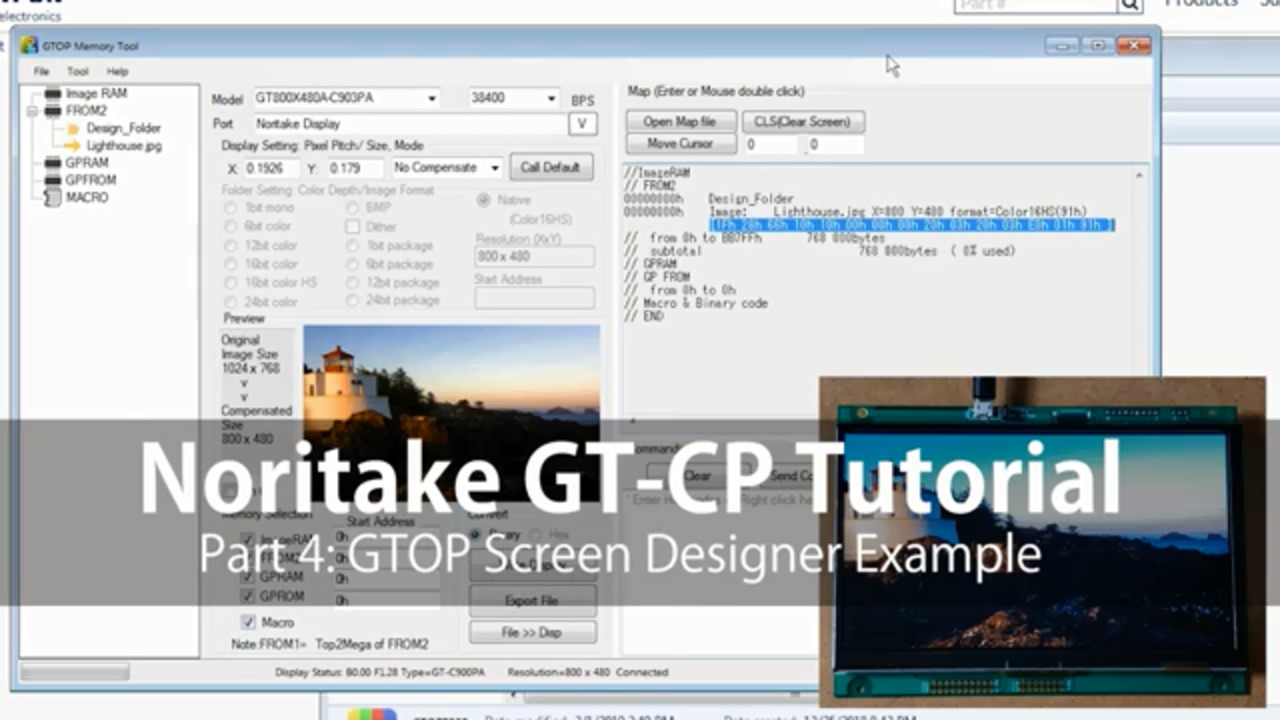The image size is (1280, 720).
Task: Click the '// END' line in map text
Action: coord(644,316)
